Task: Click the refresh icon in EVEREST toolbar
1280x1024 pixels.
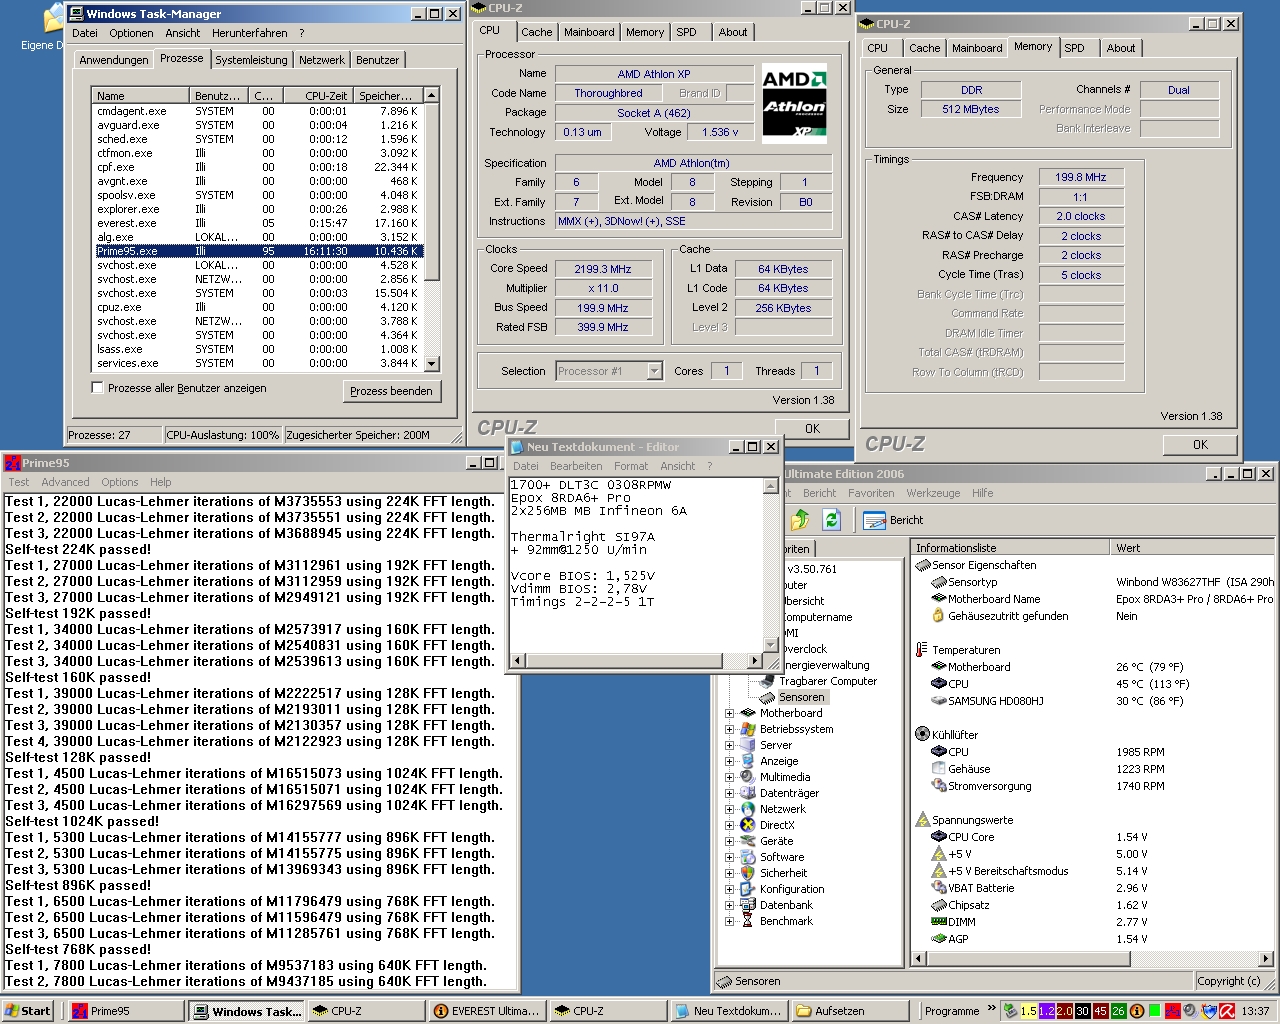Action: click(x=831, y=520)
